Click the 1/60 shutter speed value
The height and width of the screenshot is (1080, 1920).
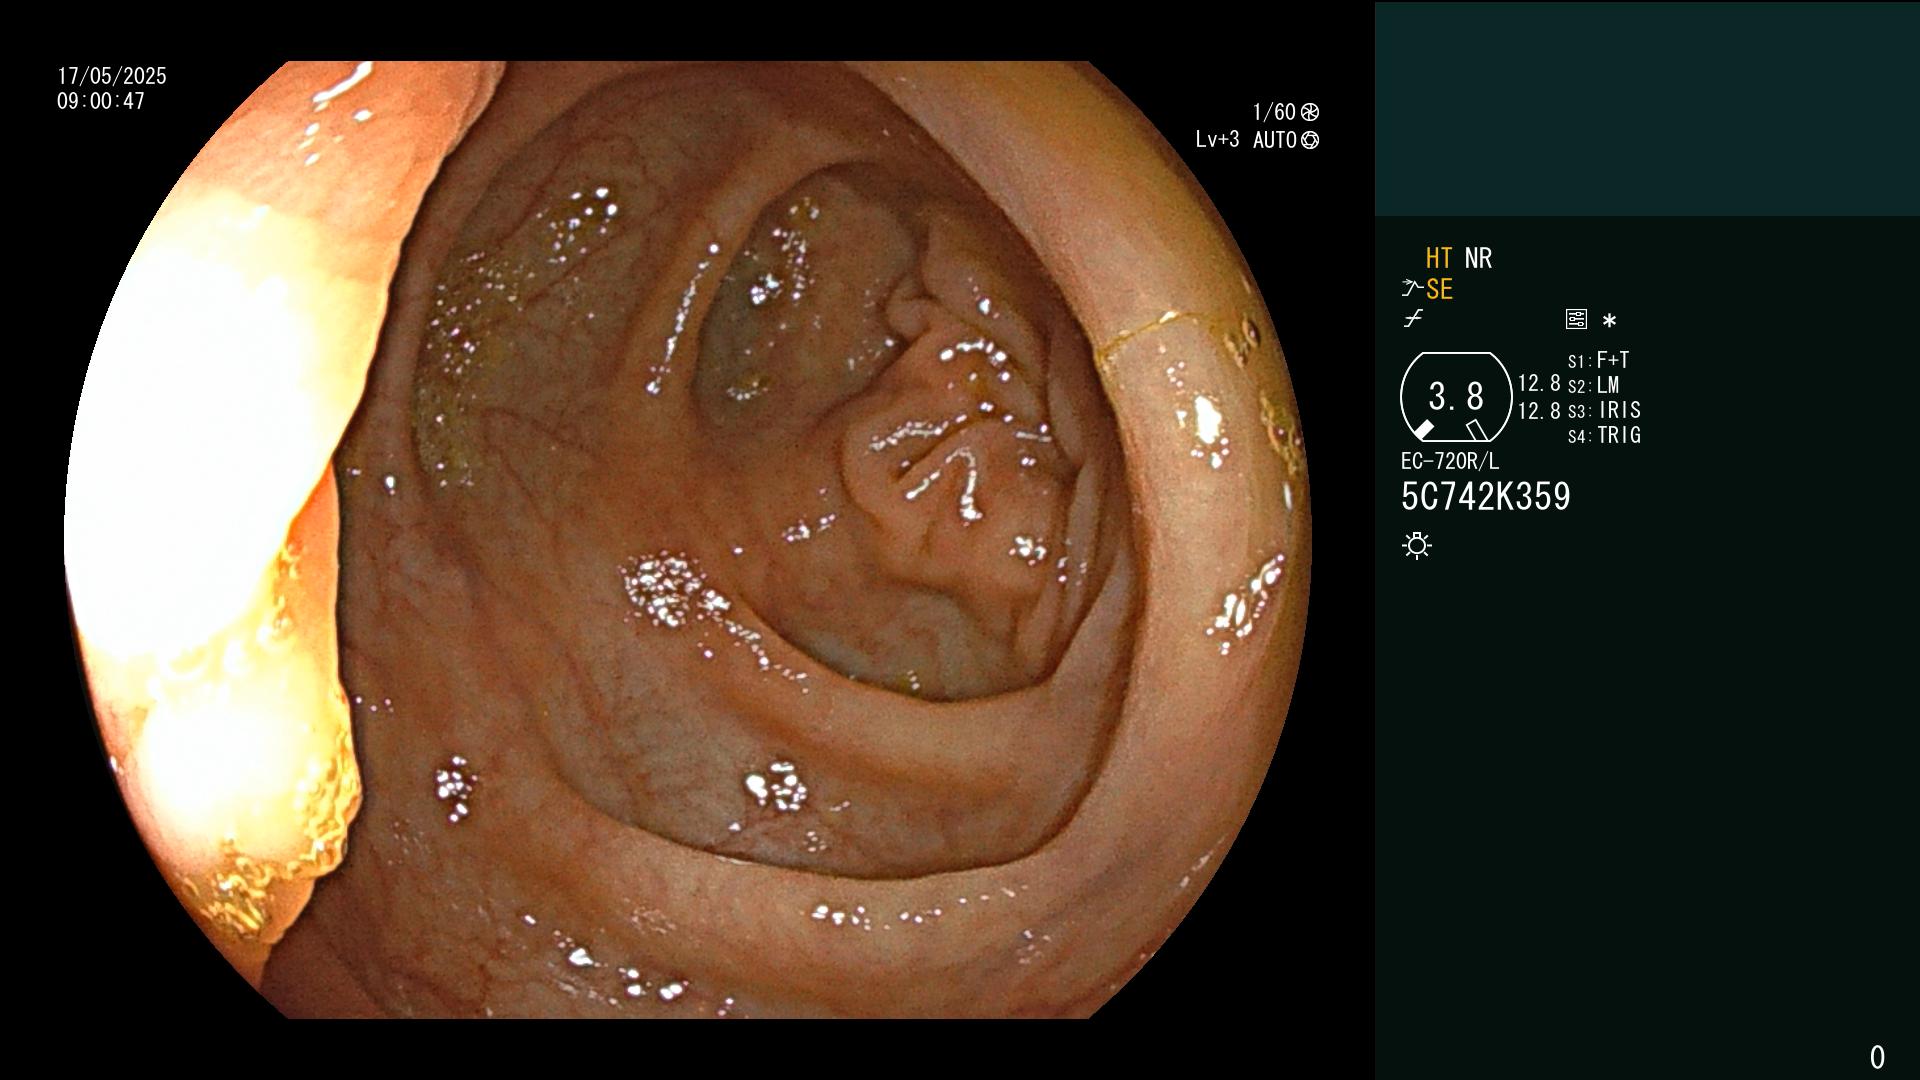[1274, 112]
